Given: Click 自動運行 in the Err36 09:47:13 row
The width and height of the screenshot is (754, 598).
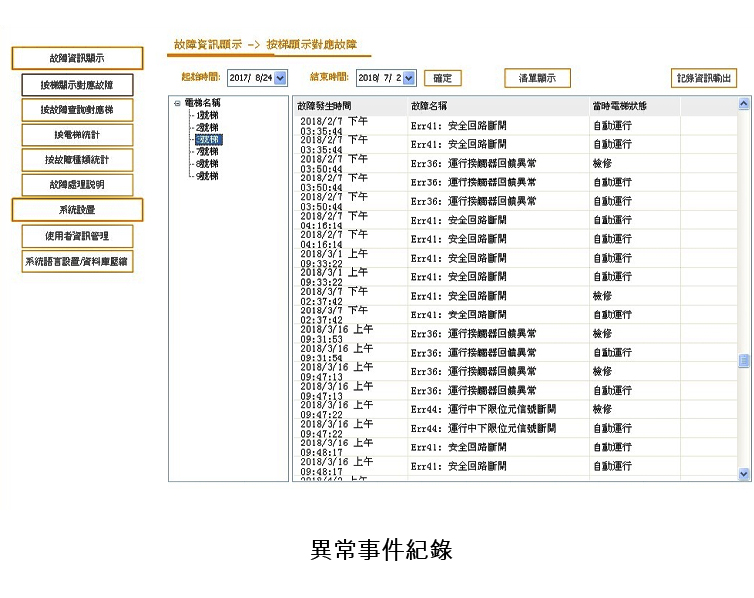Looking at the screenshot, I should (x=612, y=390).
